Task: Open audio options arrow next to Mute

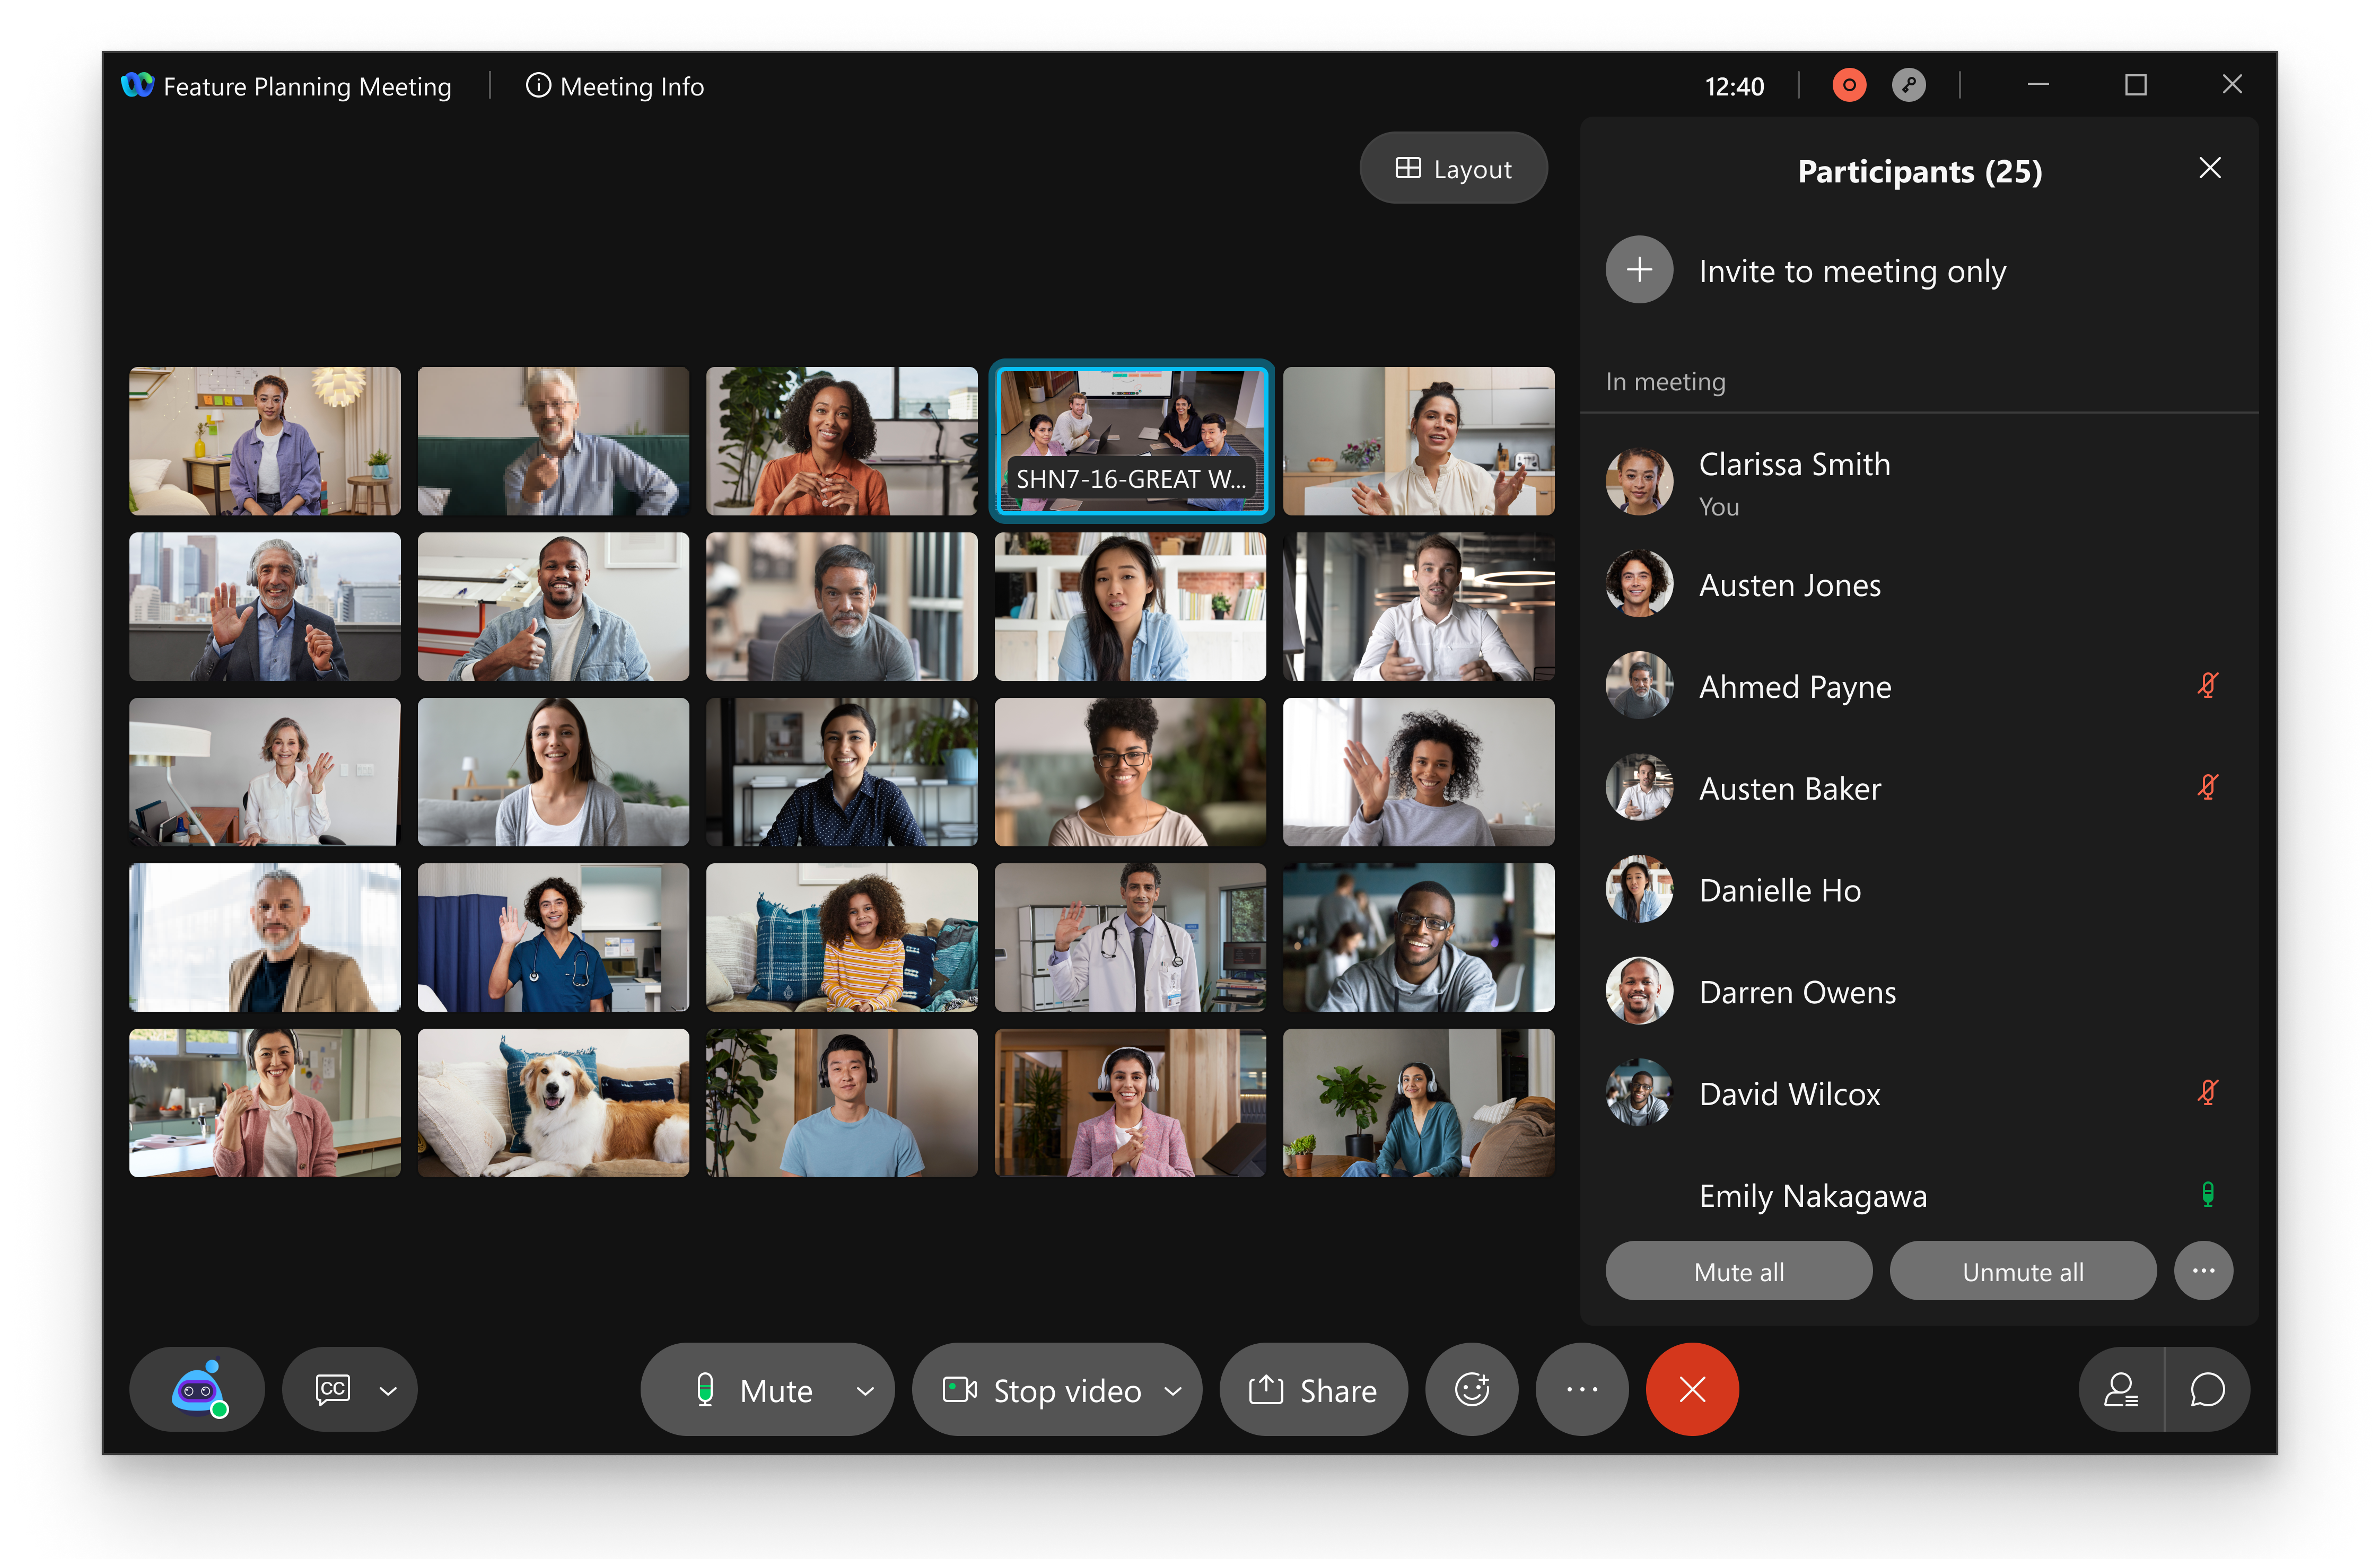Action: pos(865,1390)
